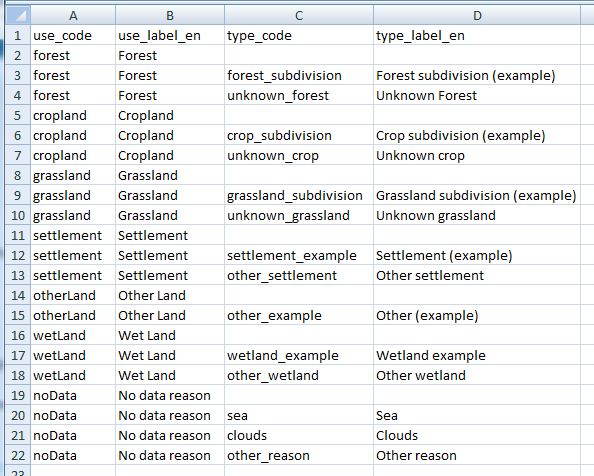Click cell containing Other reason

[x=477, y=455]
